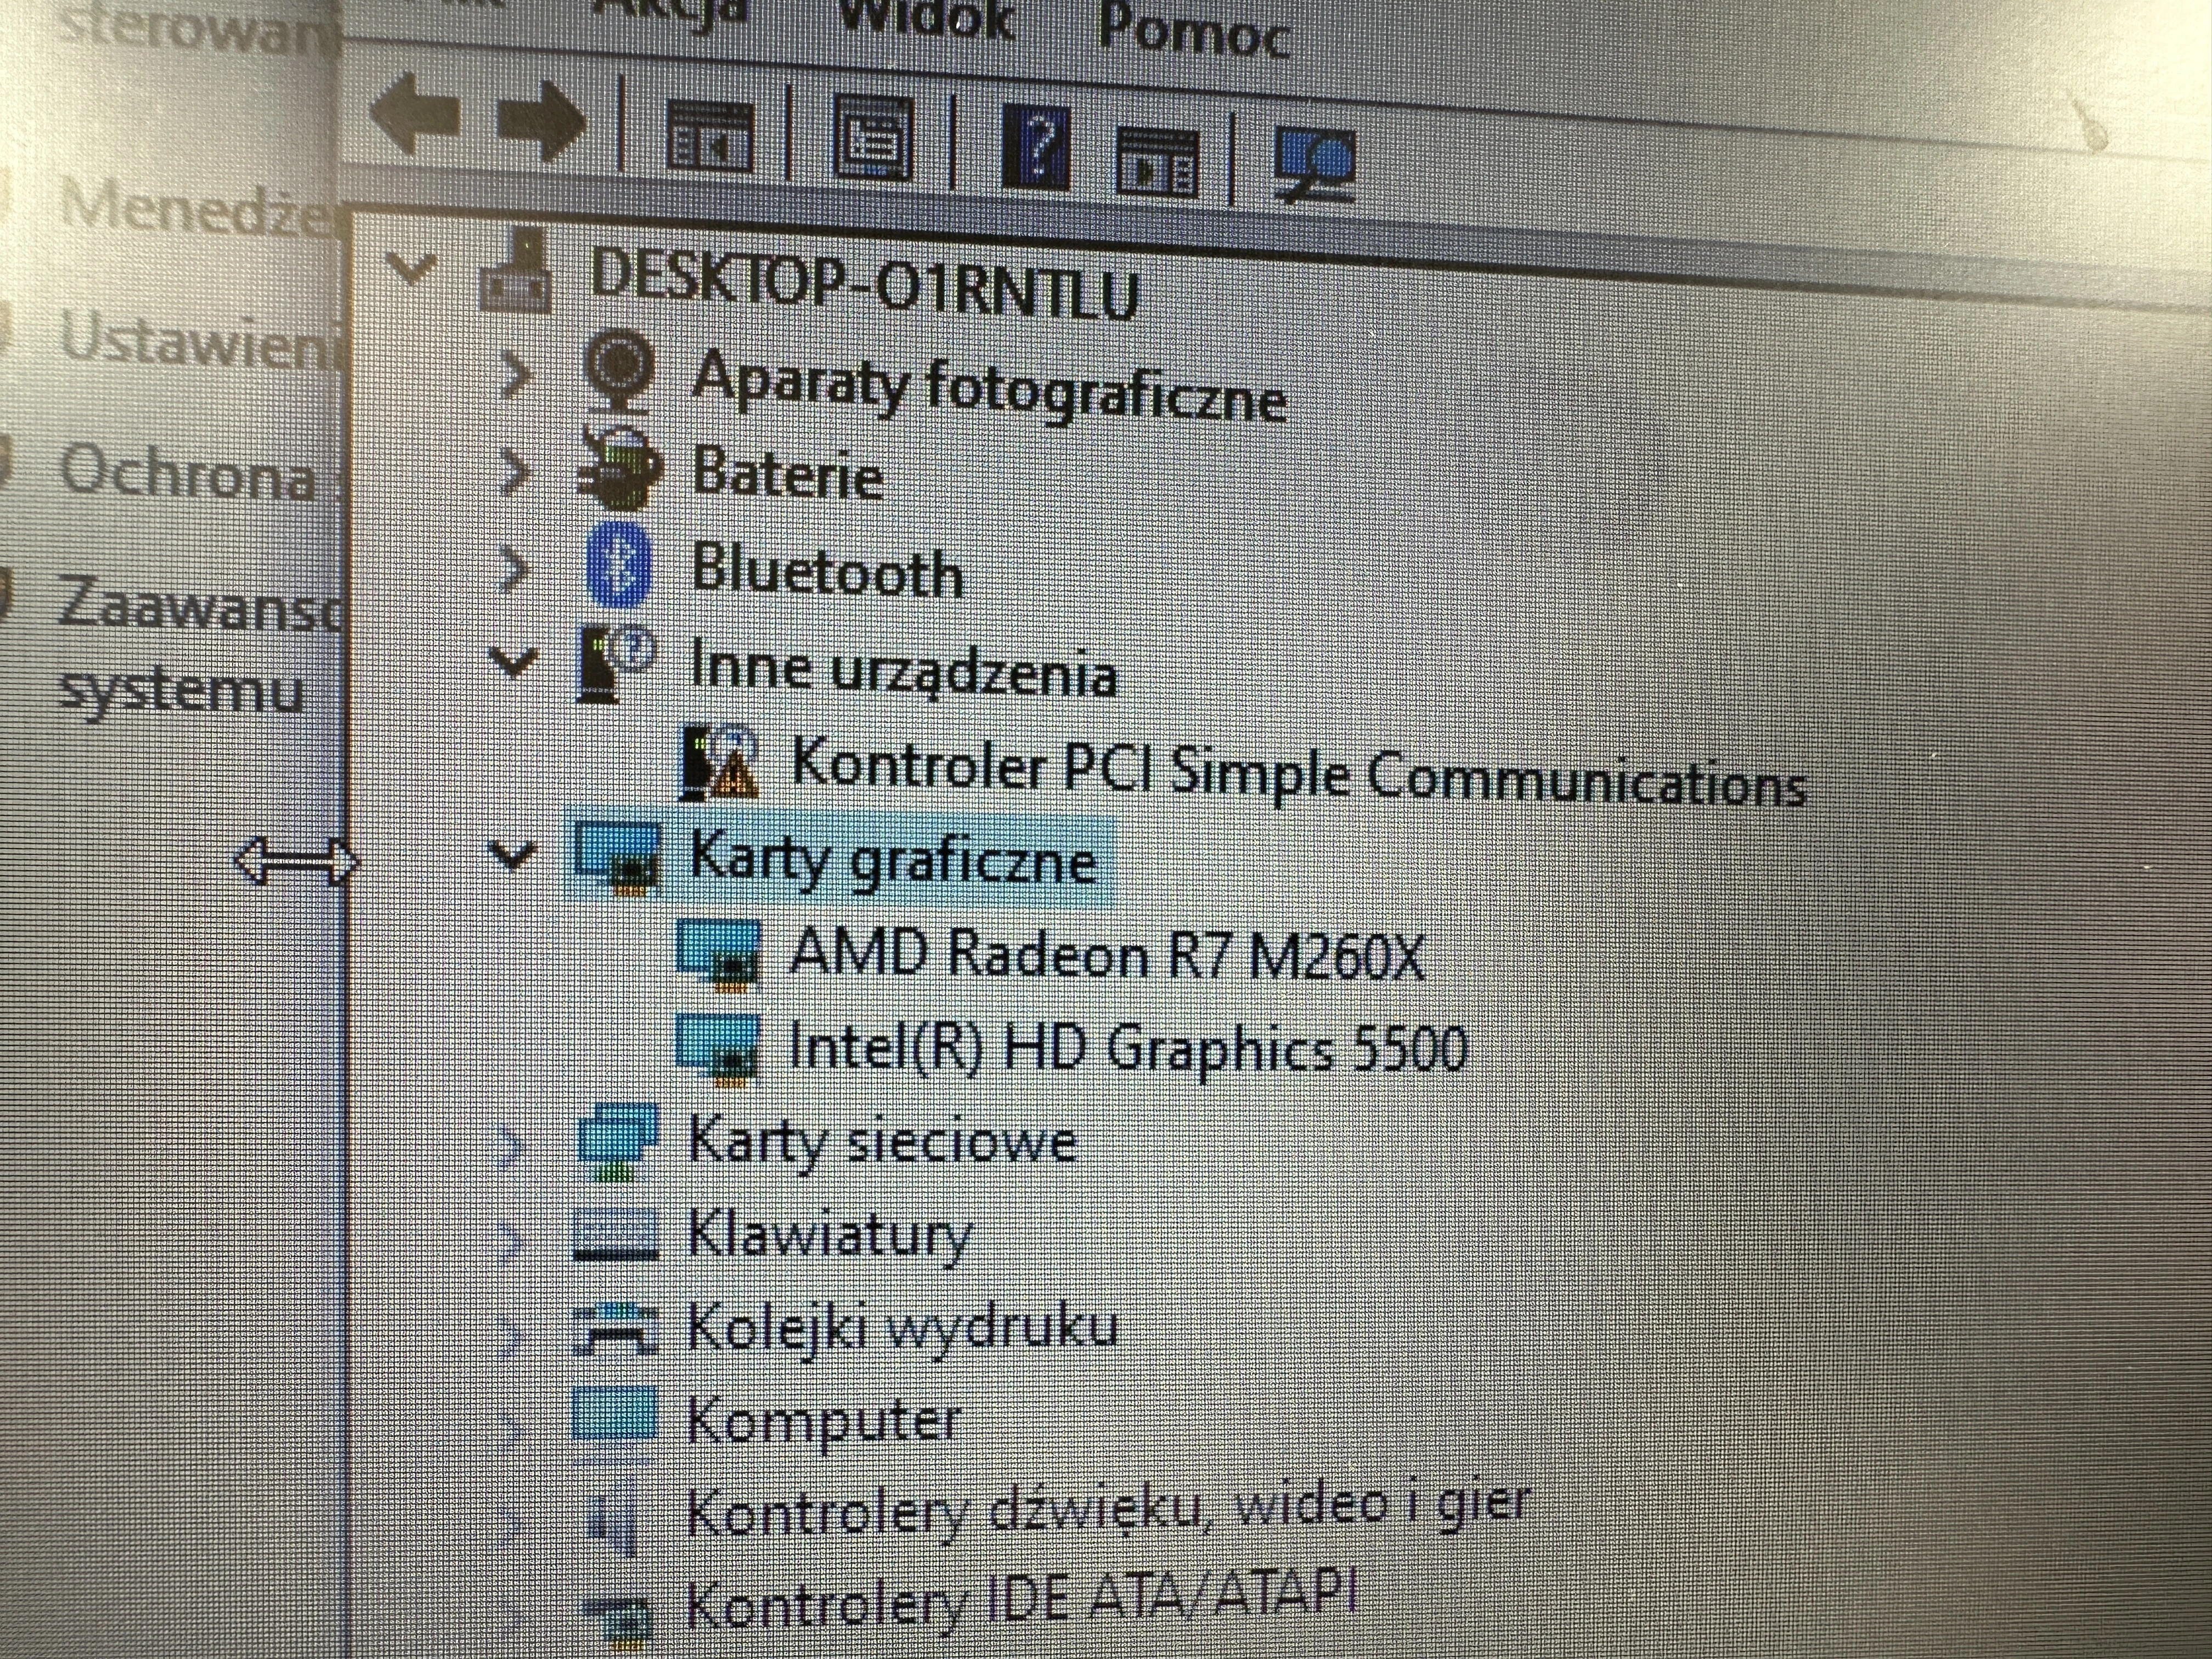Collapse the Inne urządzenia category

coord(513,661)
